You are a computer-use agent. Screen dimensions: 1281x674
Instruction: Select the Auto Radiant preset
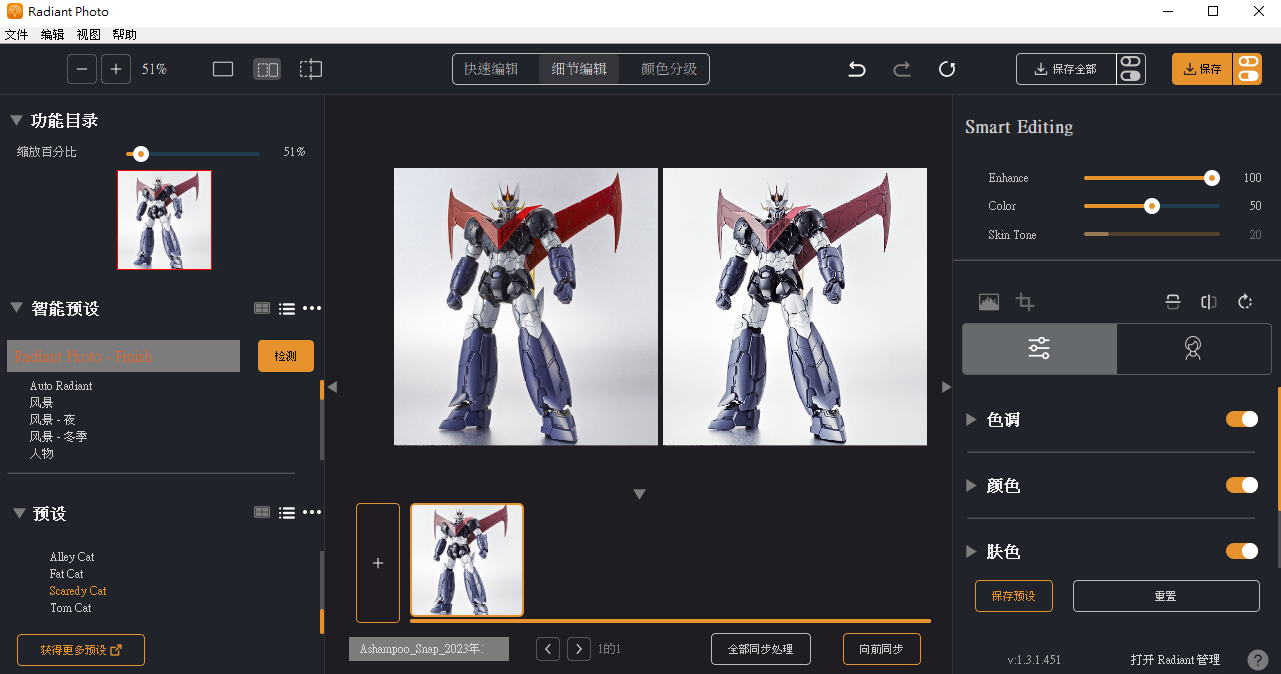pyautogui.click(x=61, y=386)
